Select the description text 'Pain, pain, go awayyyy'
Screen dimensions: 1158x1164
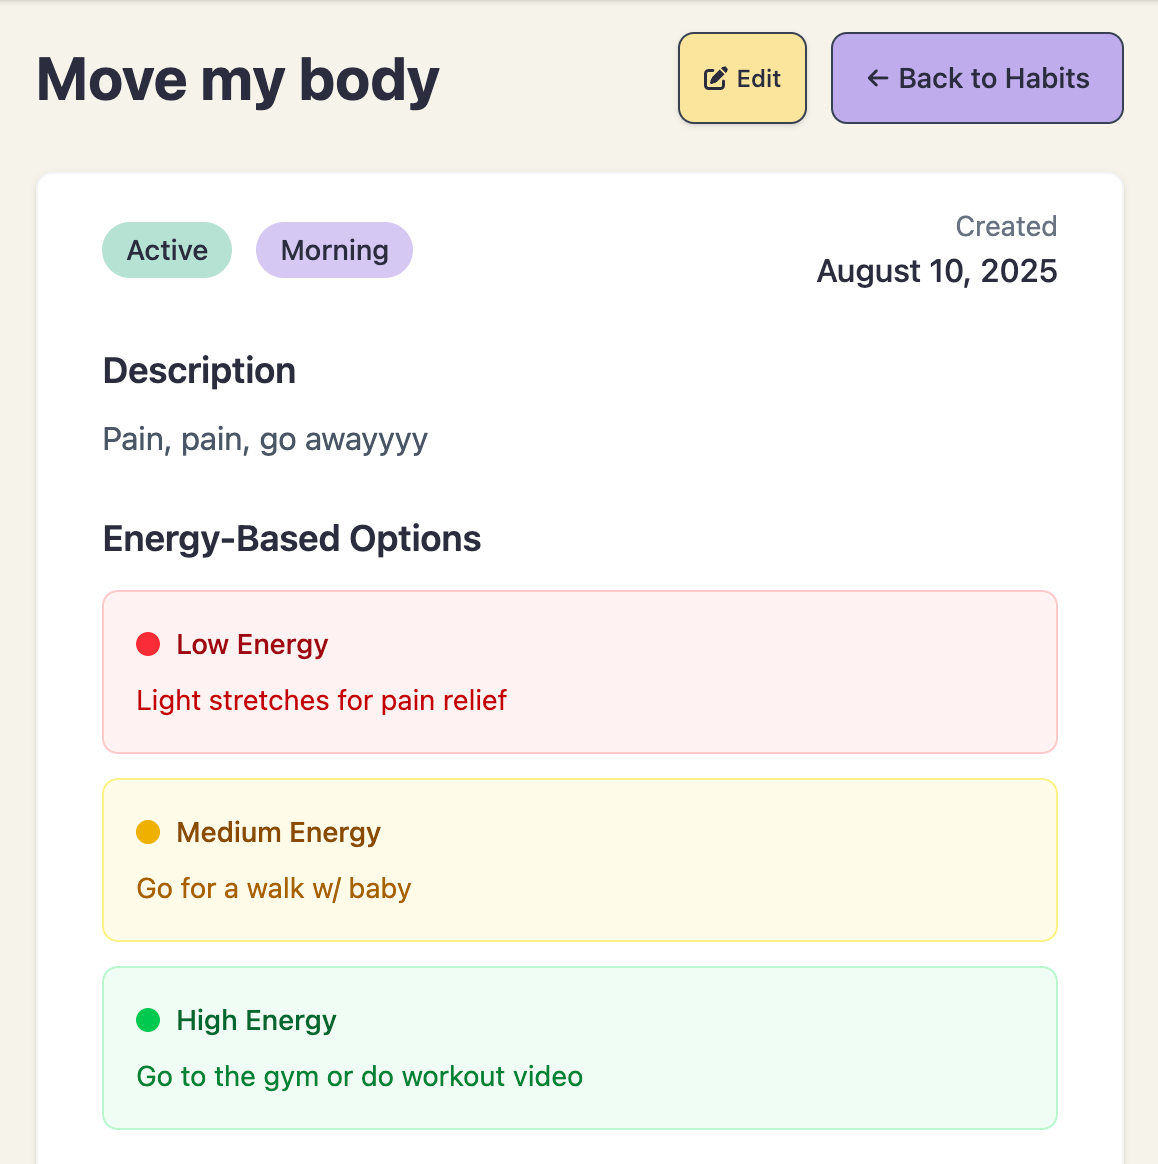(264, 439)
